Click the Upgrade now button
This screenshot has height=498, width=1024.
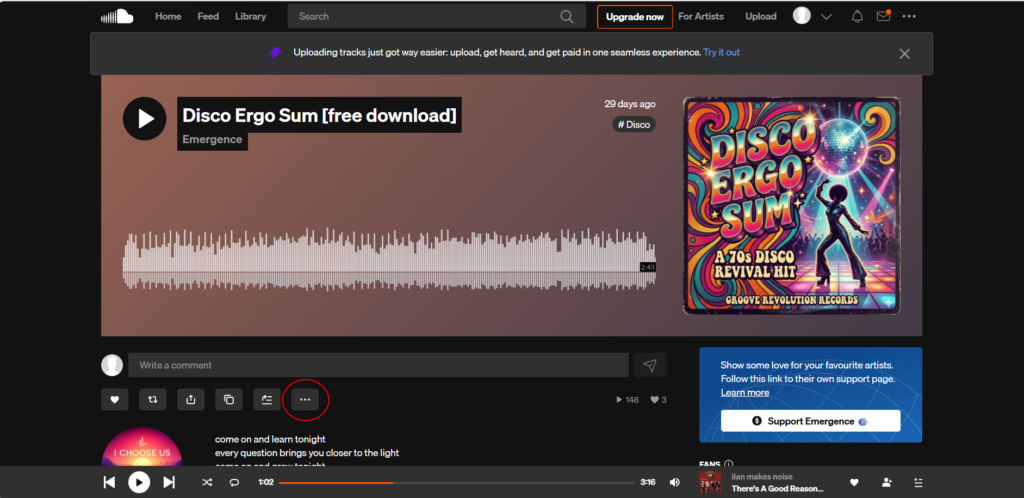[634, 17]
